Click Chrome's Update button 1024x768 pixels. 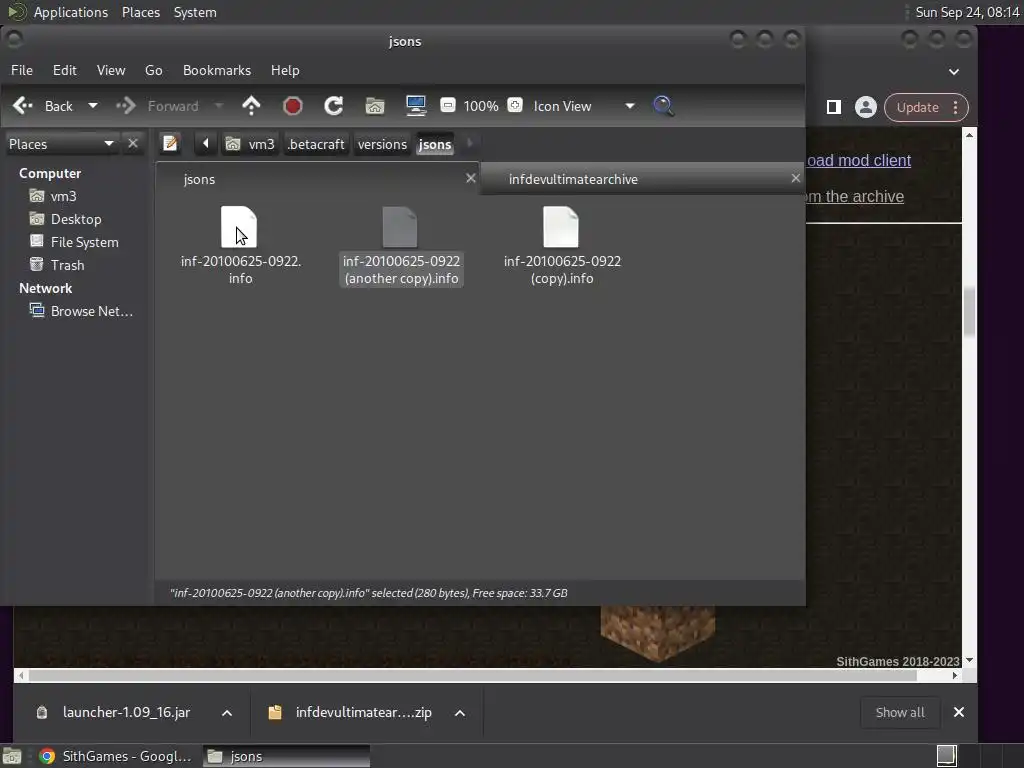point(918,107)
